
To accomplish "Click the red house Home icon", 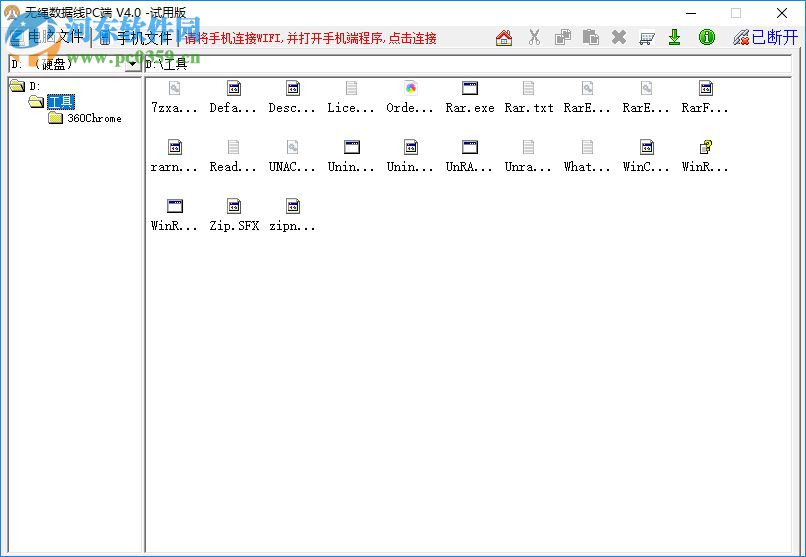I will (x=504, y=38).
